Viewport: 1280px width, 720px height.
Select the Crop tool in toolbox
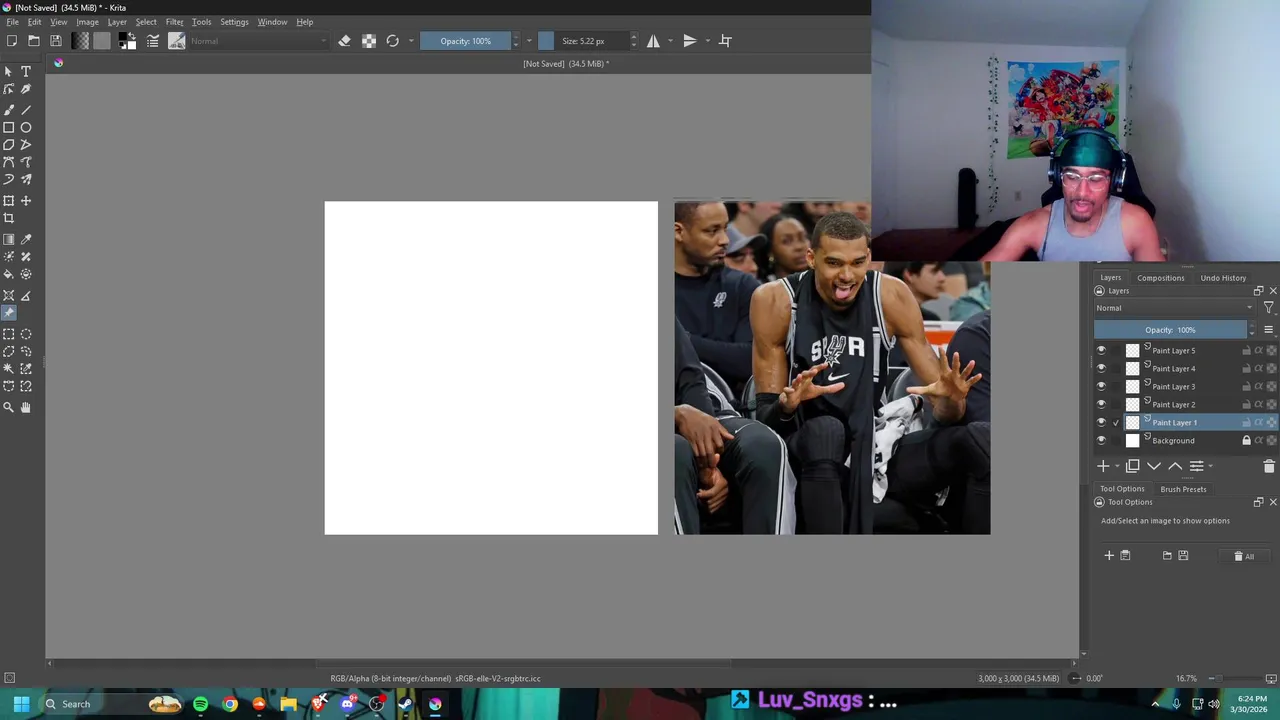[x=9, y=218]
